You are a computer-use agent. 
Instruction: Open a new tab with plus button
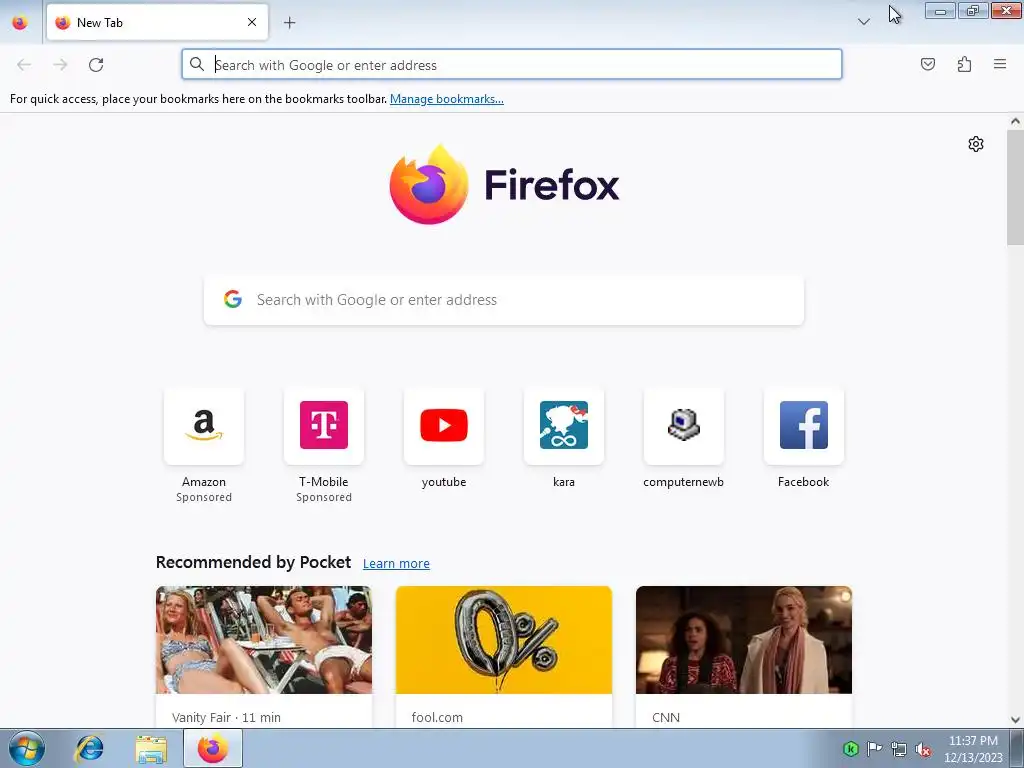289,23
